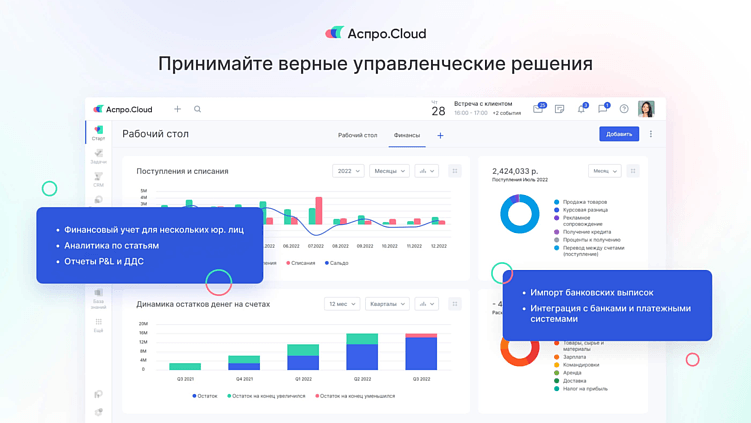Click grid icon on Поступления и списания widget

point(455,171)
